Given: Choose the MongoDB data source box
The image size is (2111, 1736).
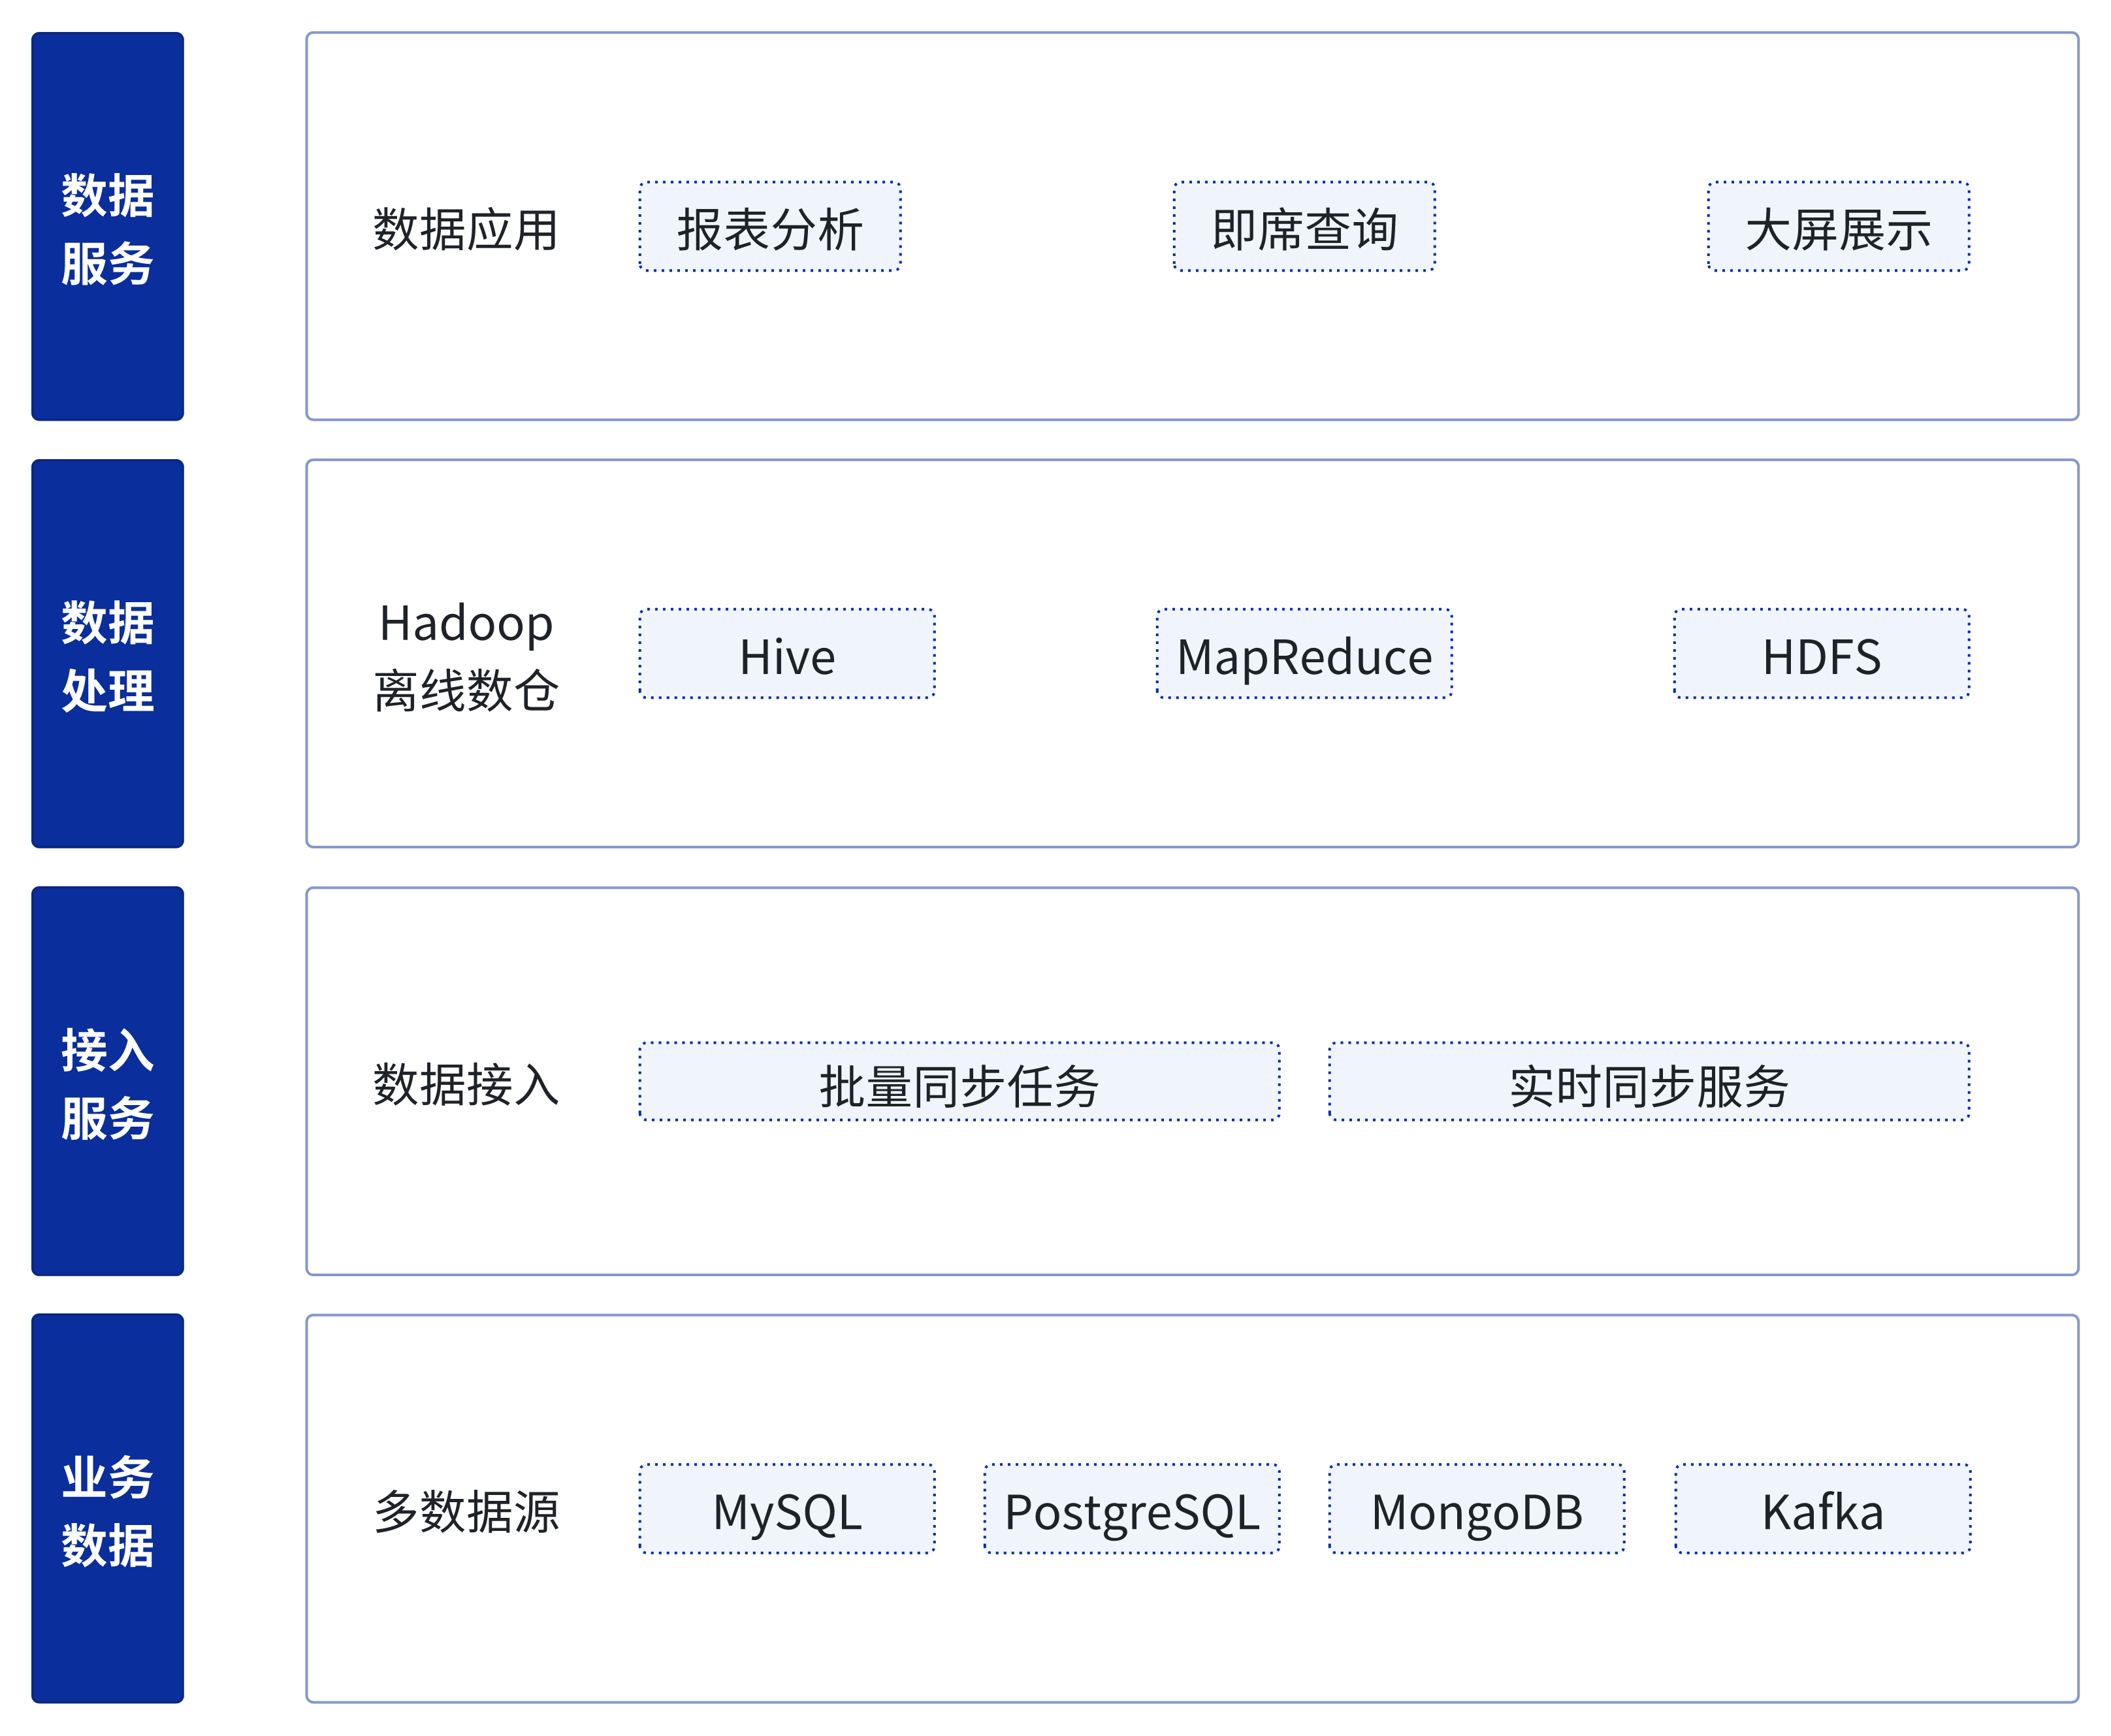Looking at the screenshot, I should (1477, 1509).
